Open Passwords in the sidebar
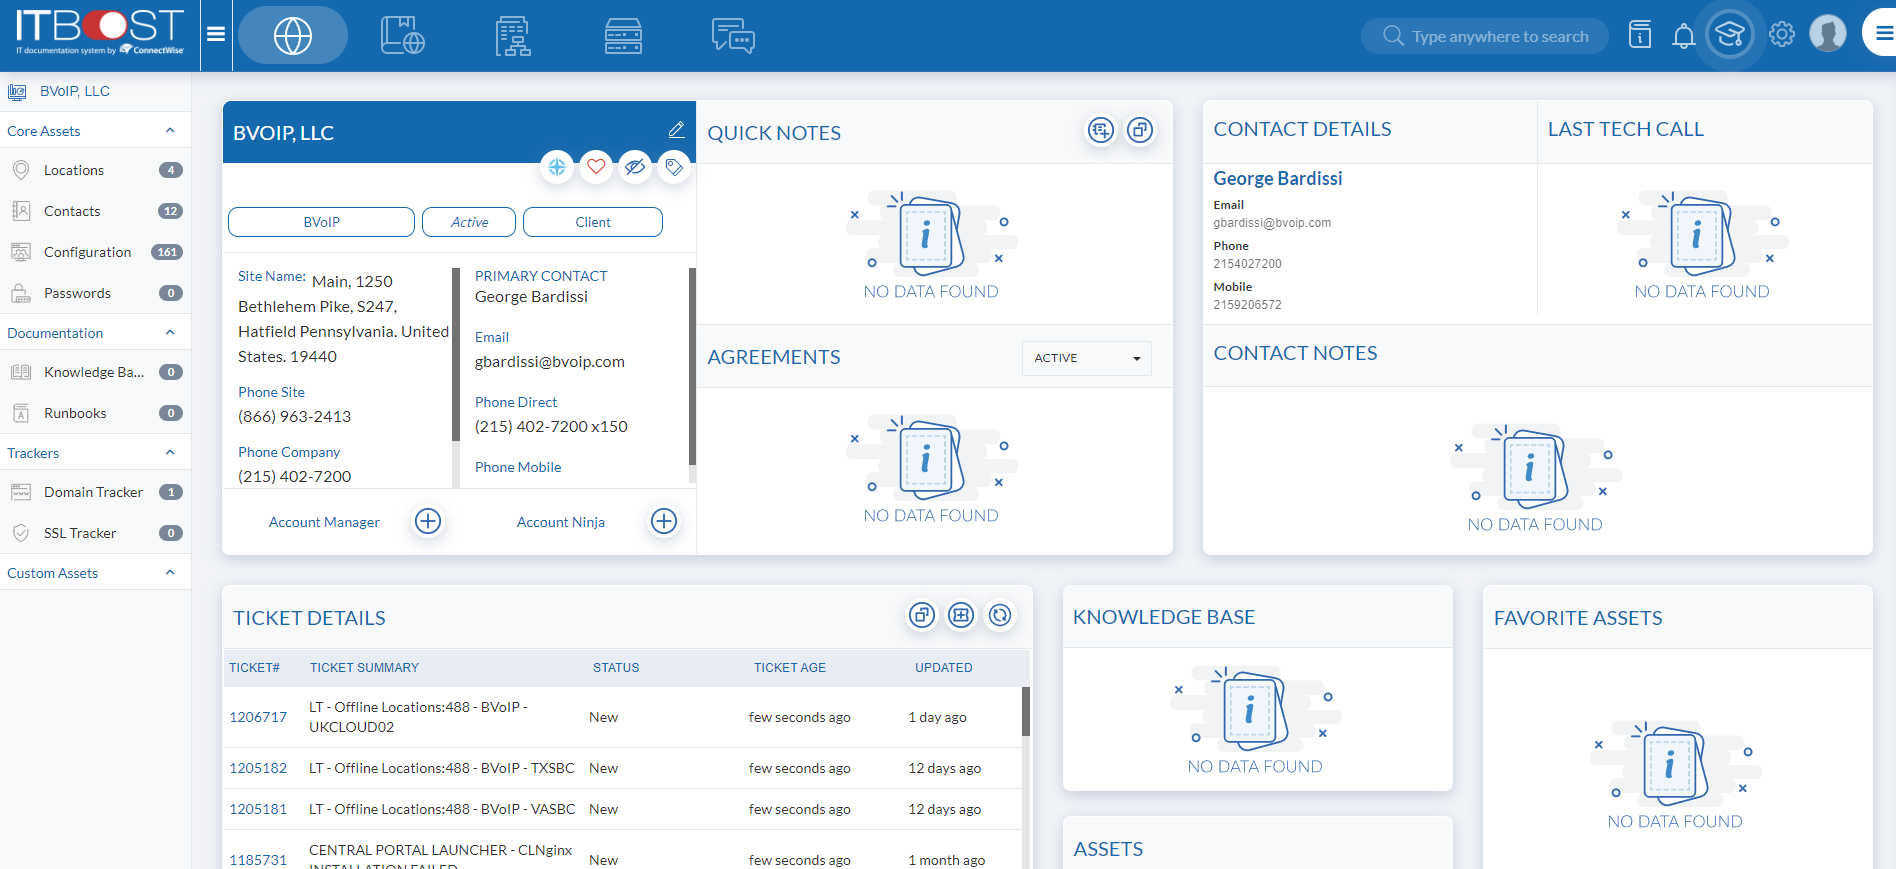 point(95,293)
